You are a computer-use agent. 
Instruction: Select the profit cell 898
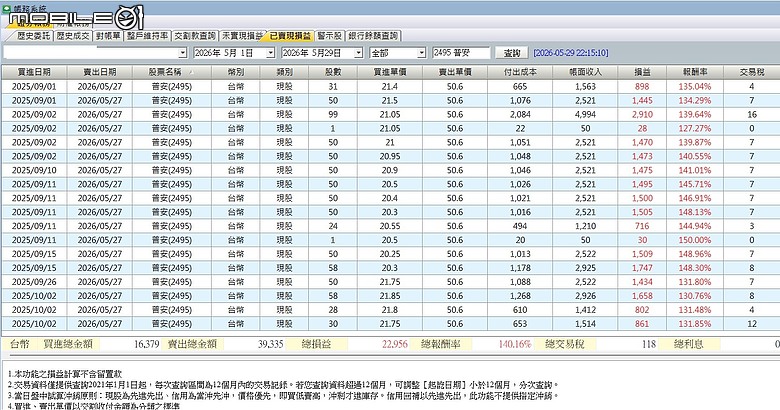coord(642,87)
